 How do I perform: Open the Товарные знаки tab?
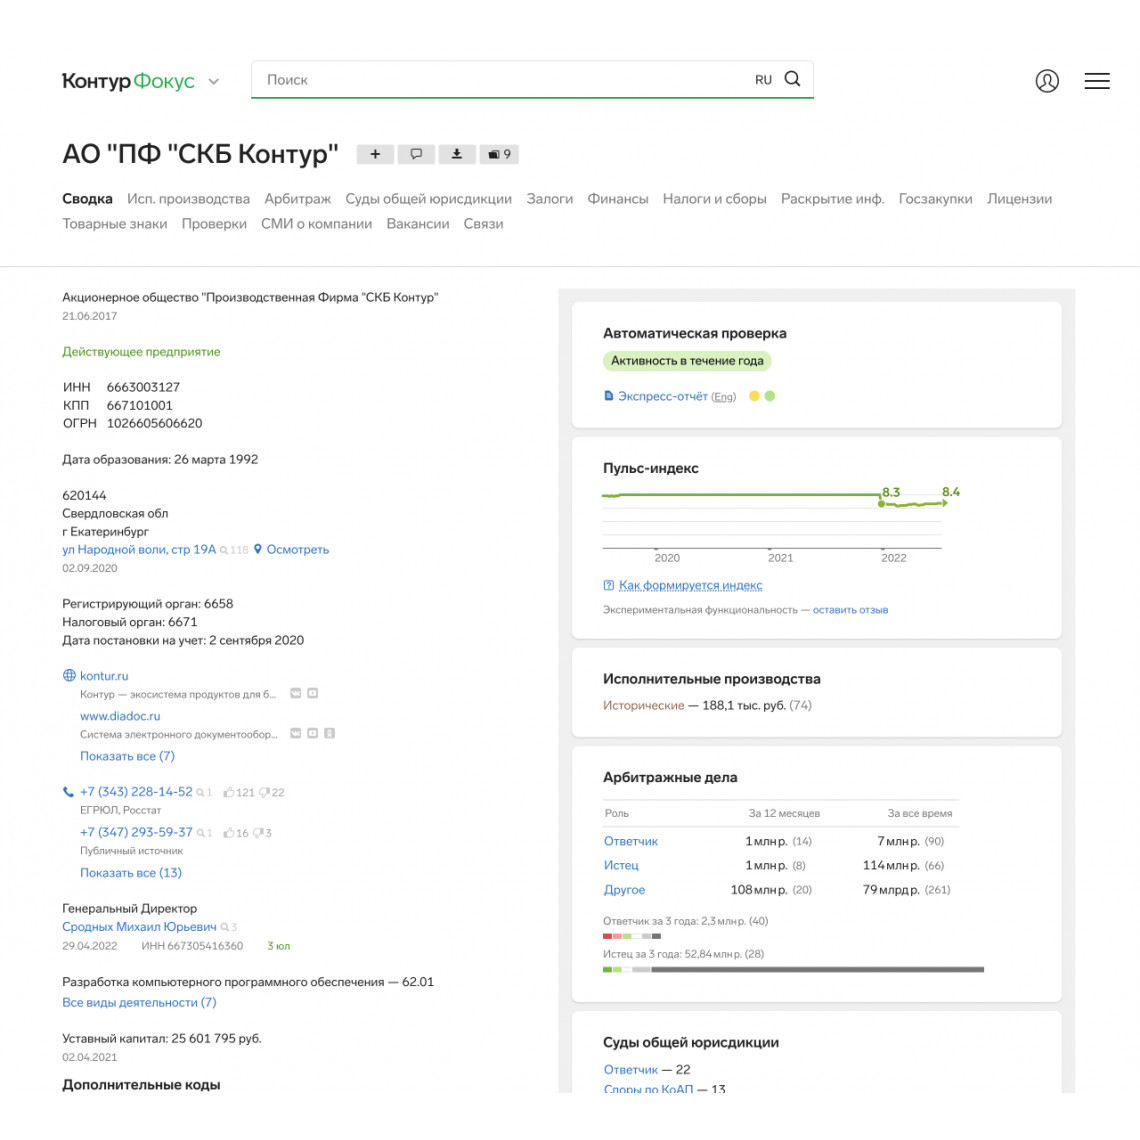[115, 224]
